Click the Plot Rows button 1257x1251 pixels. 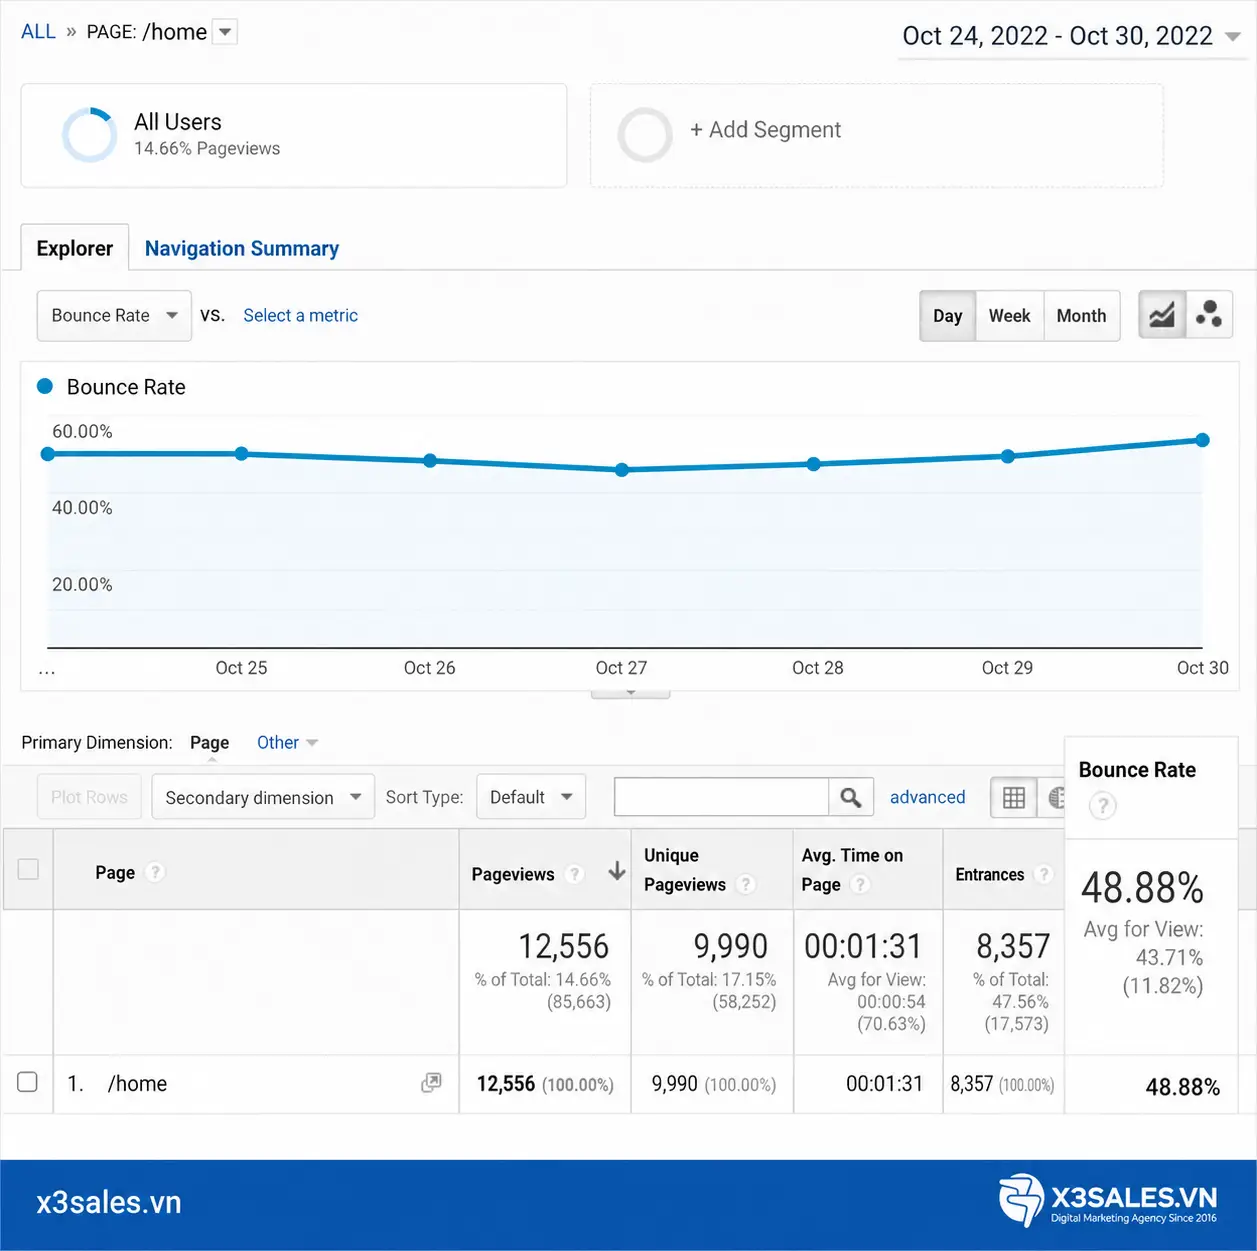point(89,797)
